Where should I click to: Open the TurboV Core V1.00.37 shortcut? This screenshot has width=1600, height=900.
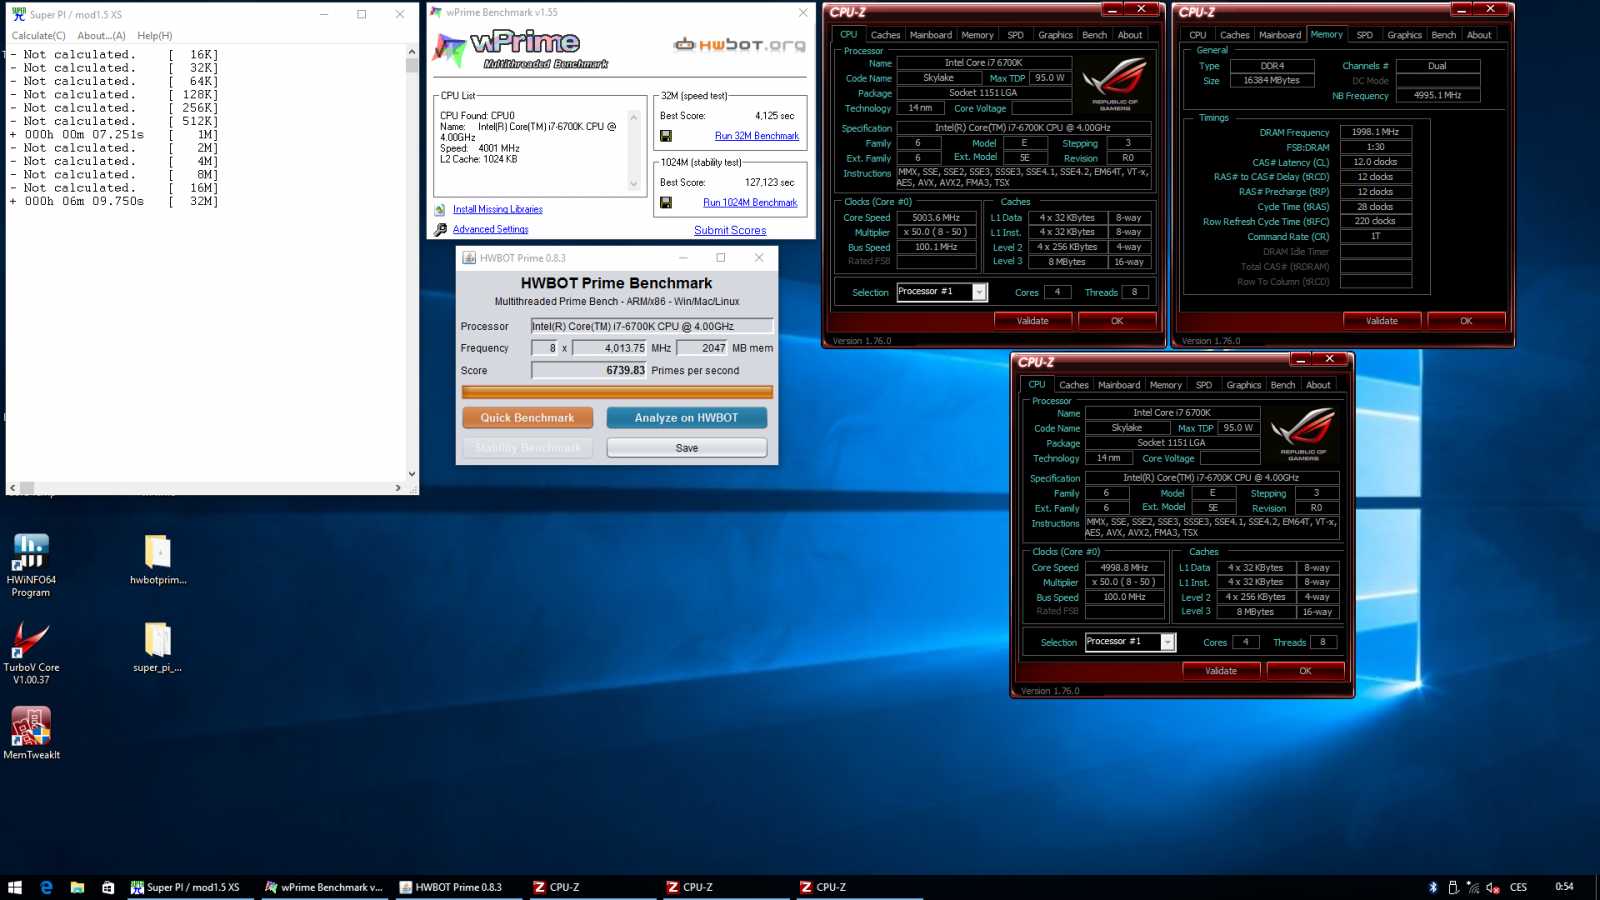click(31, 651)
